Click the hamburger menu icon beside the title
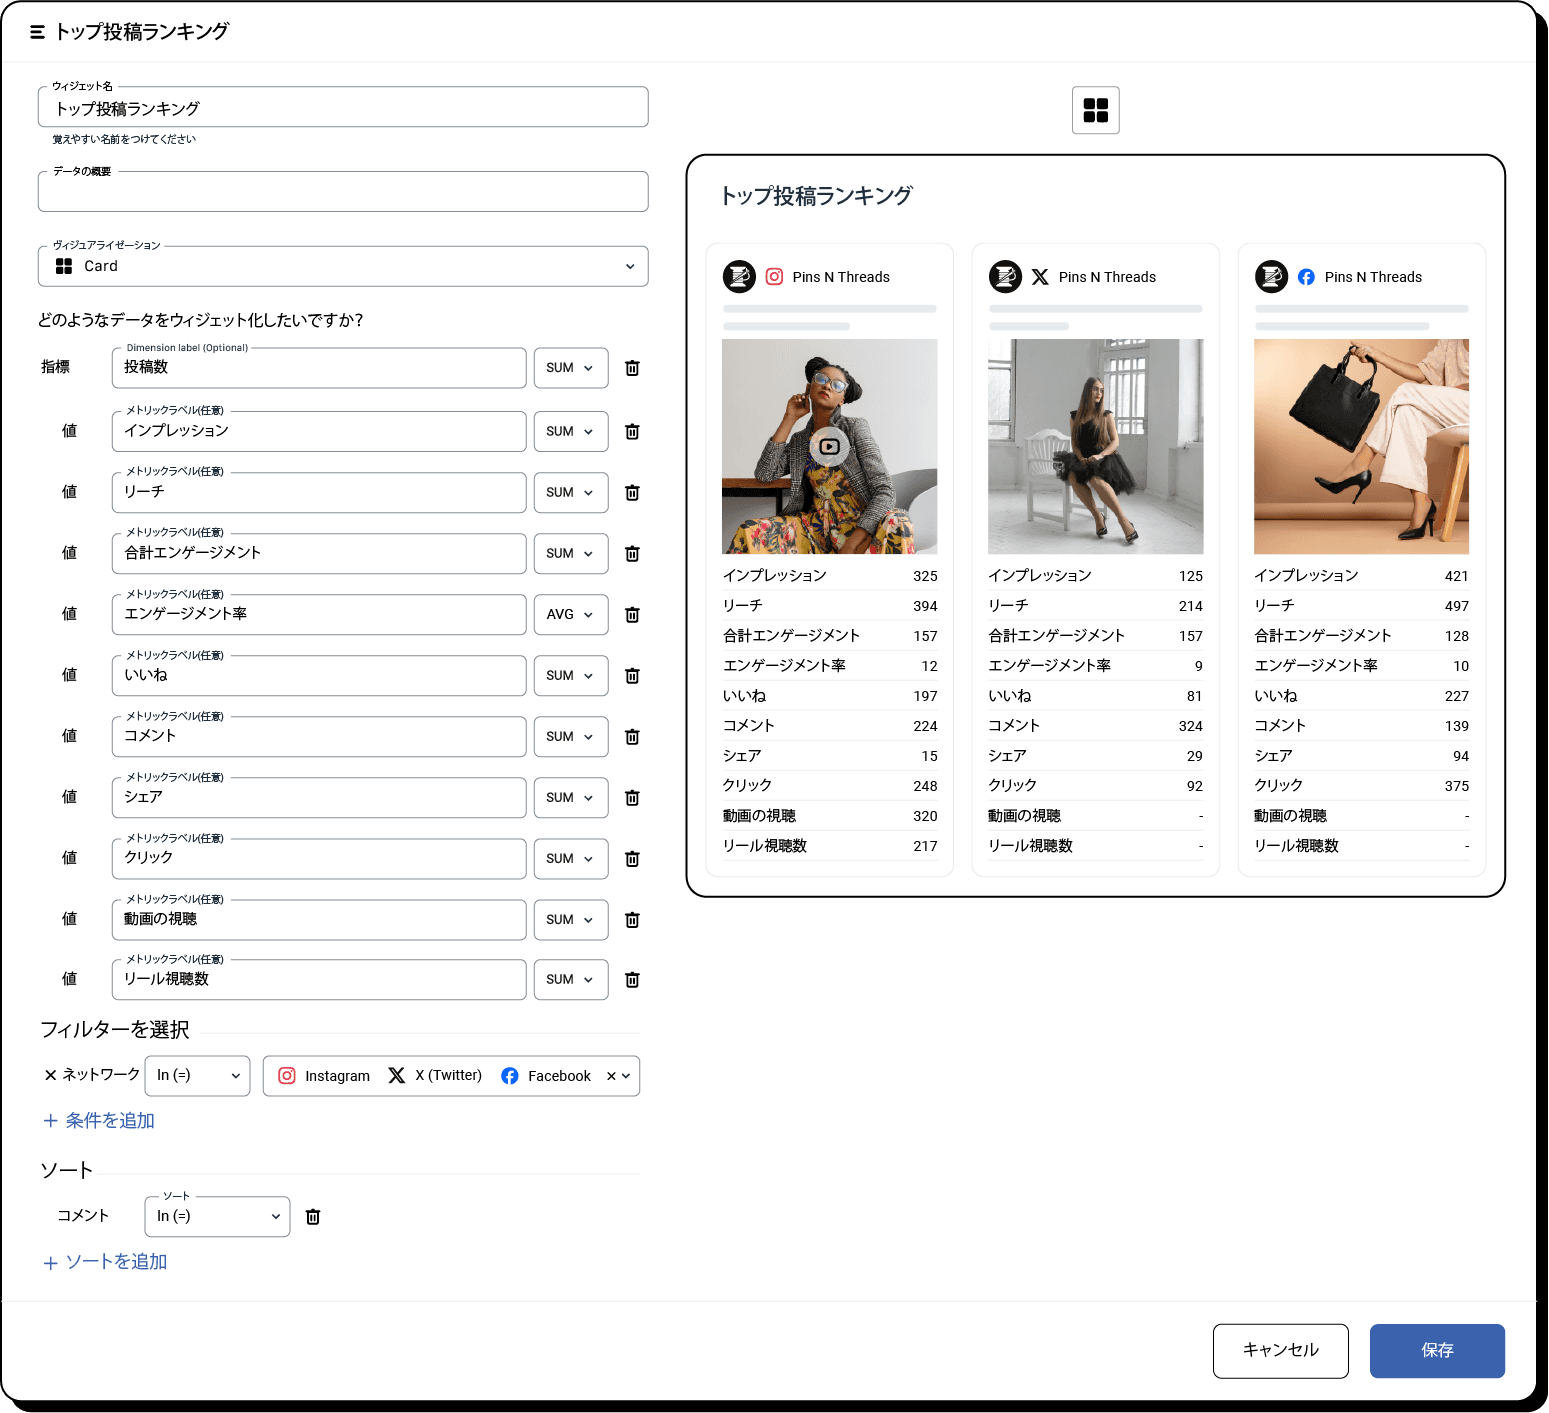Screen dimensions: 1549x1413 coord(37,32)
